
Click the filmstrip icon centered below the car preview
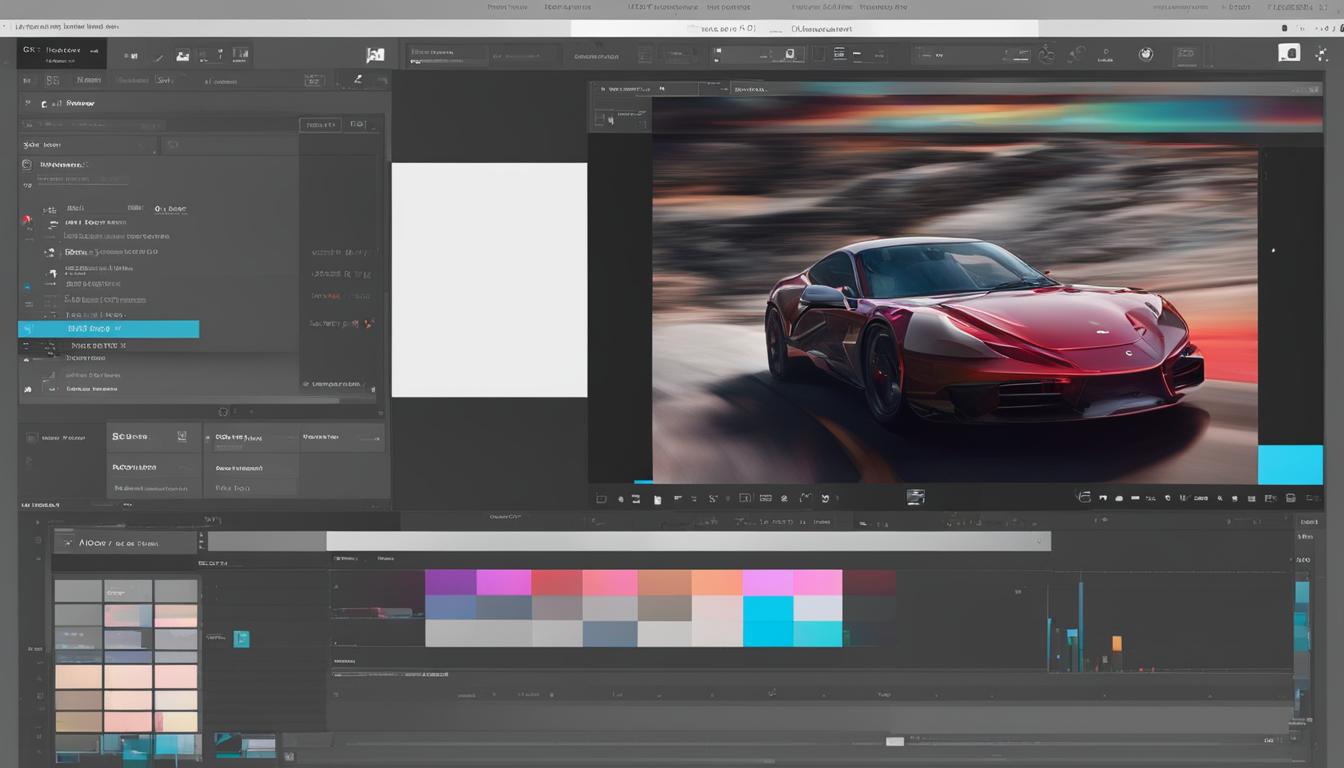point(915,497)
